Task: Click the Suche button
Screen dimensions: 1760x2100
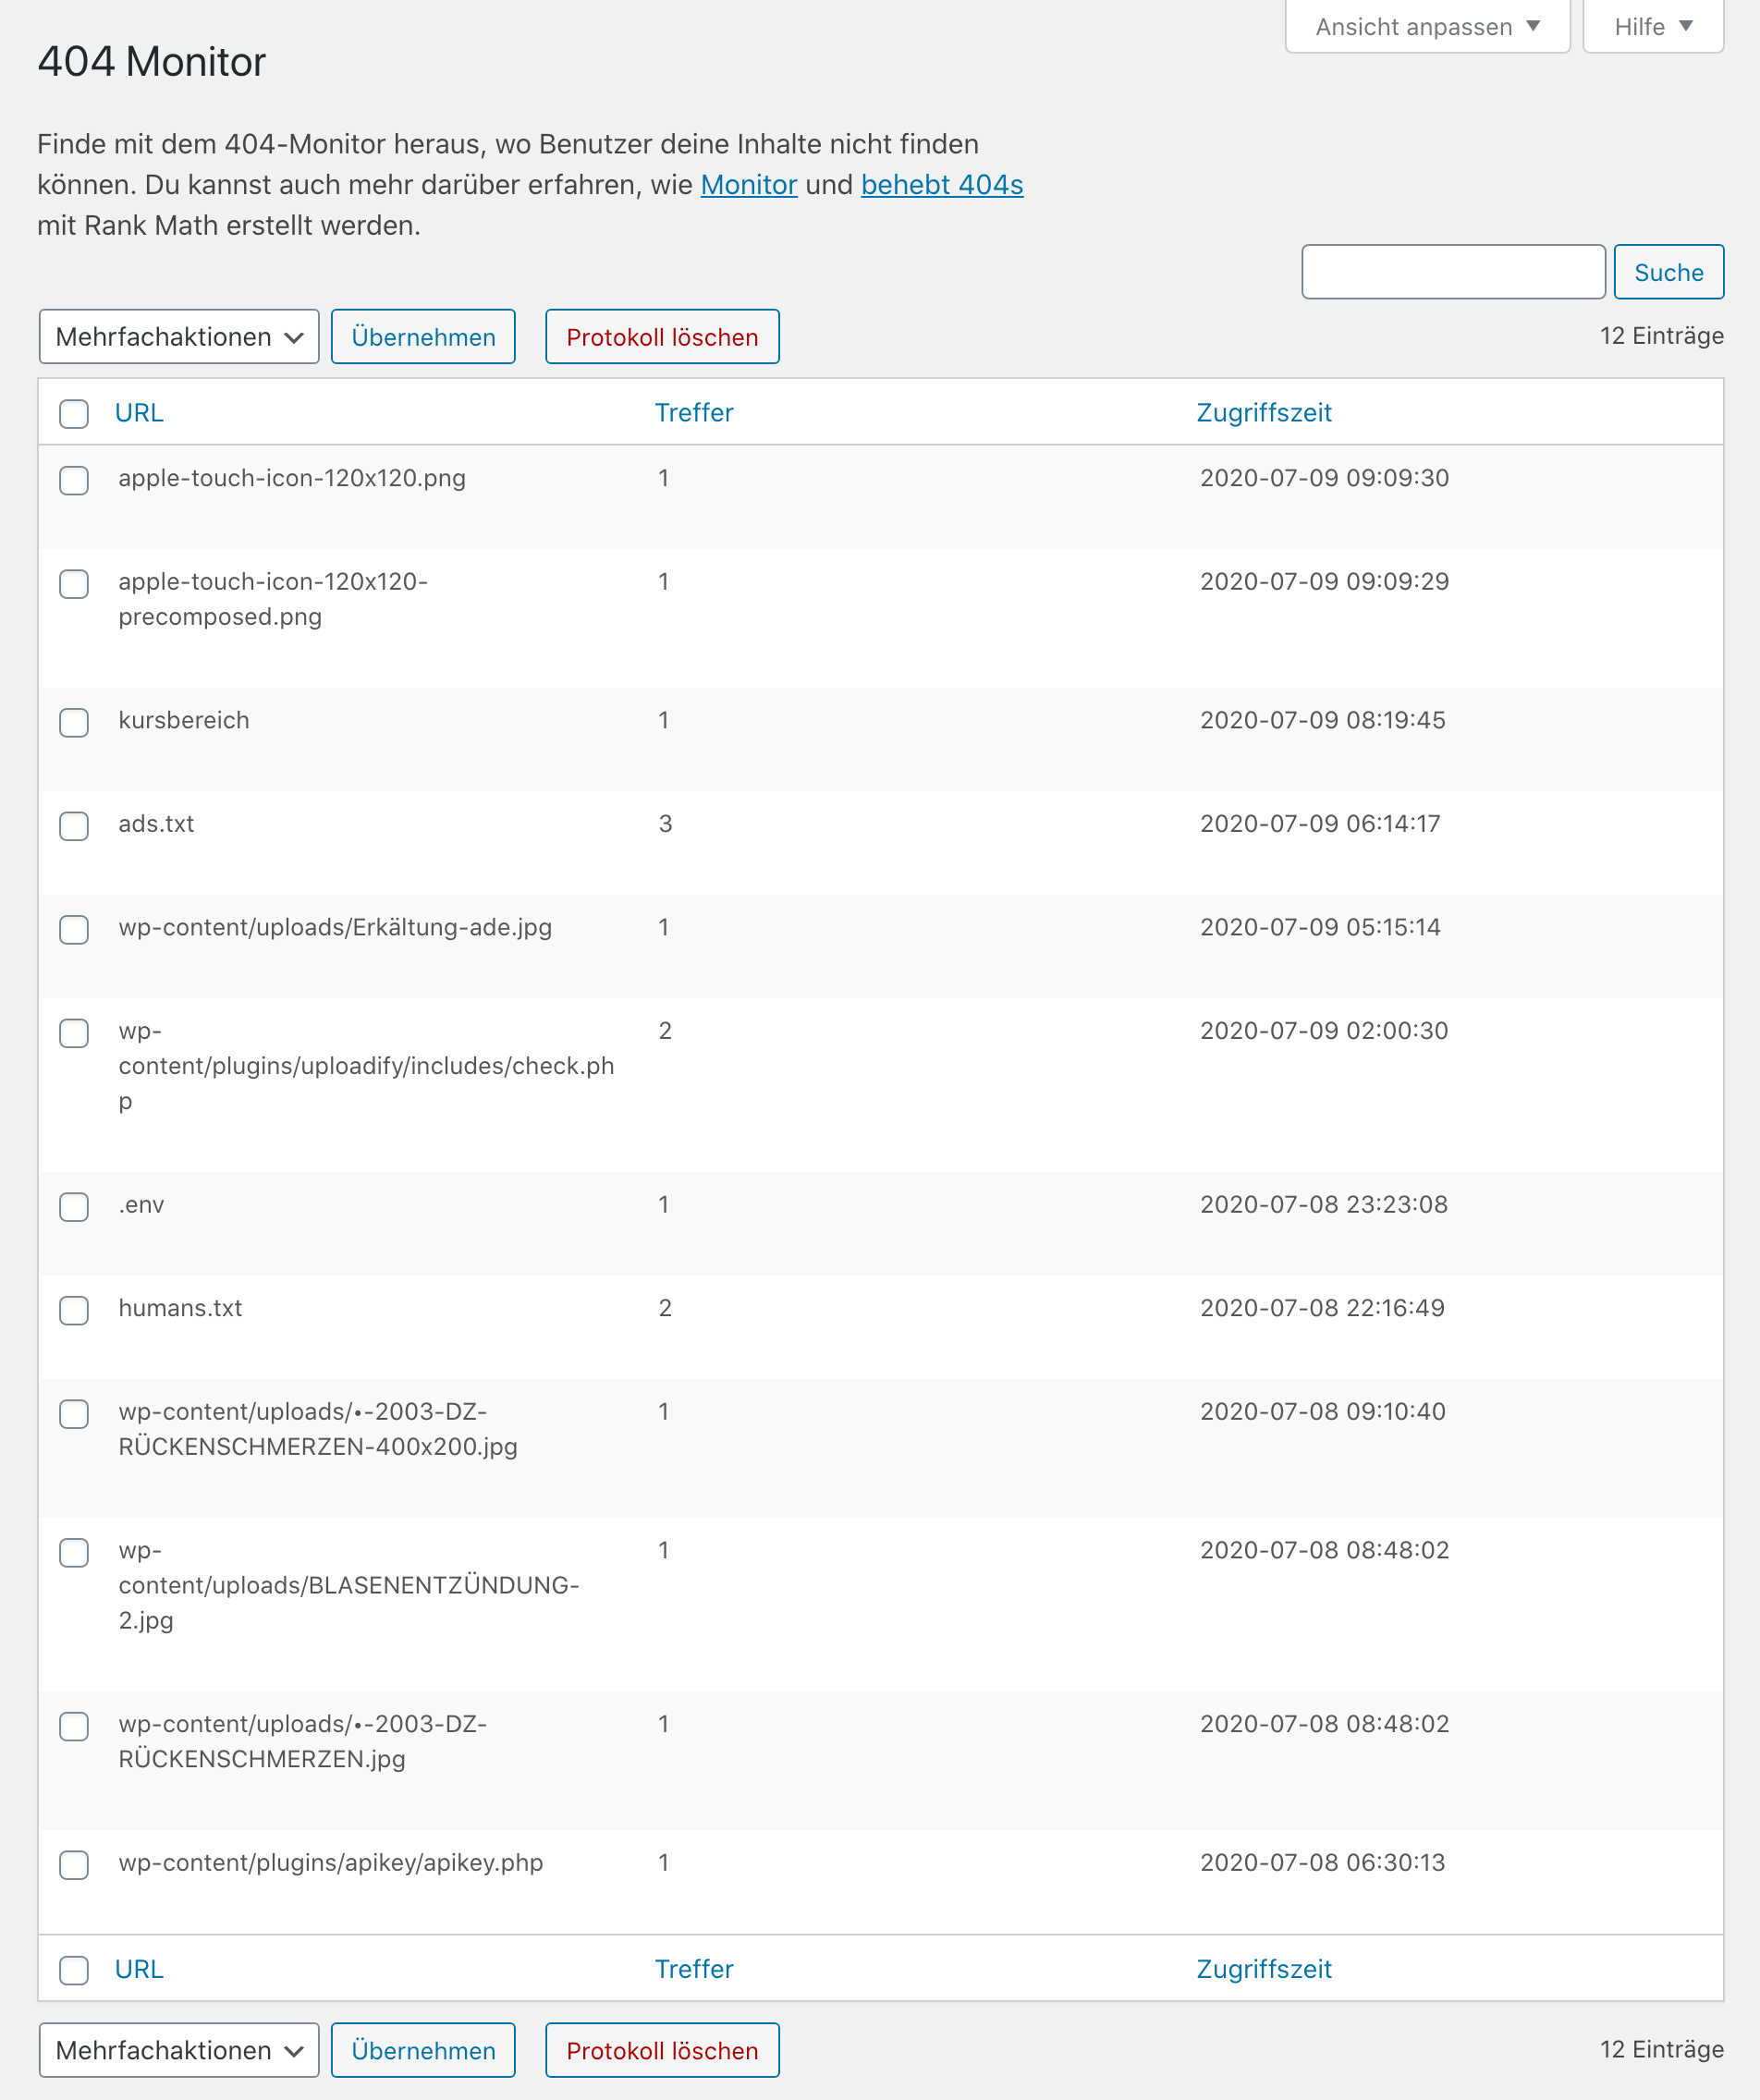Action: coord(1668,272)
